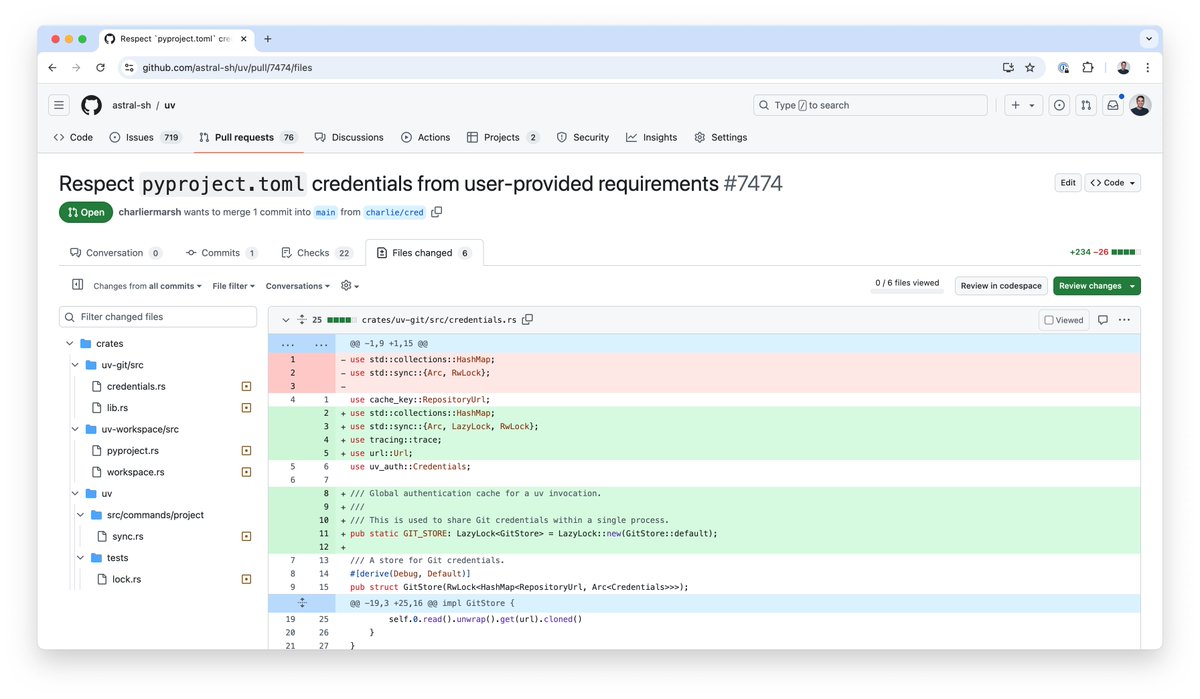Image resolution: width=1200 pixels, height=699 pixels.
Task: Open the Chrome three-dot menu
Action: pos(1146,67)
